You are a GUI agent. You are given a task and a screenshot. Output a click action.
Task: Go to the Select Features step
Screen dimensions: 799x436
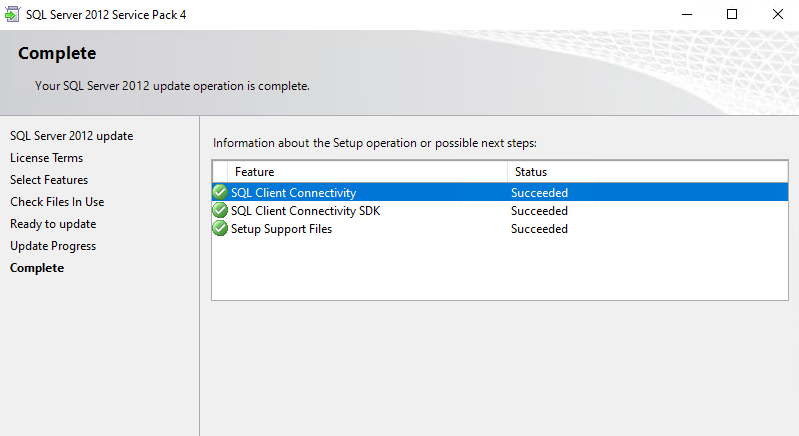[x=49, y=180]
